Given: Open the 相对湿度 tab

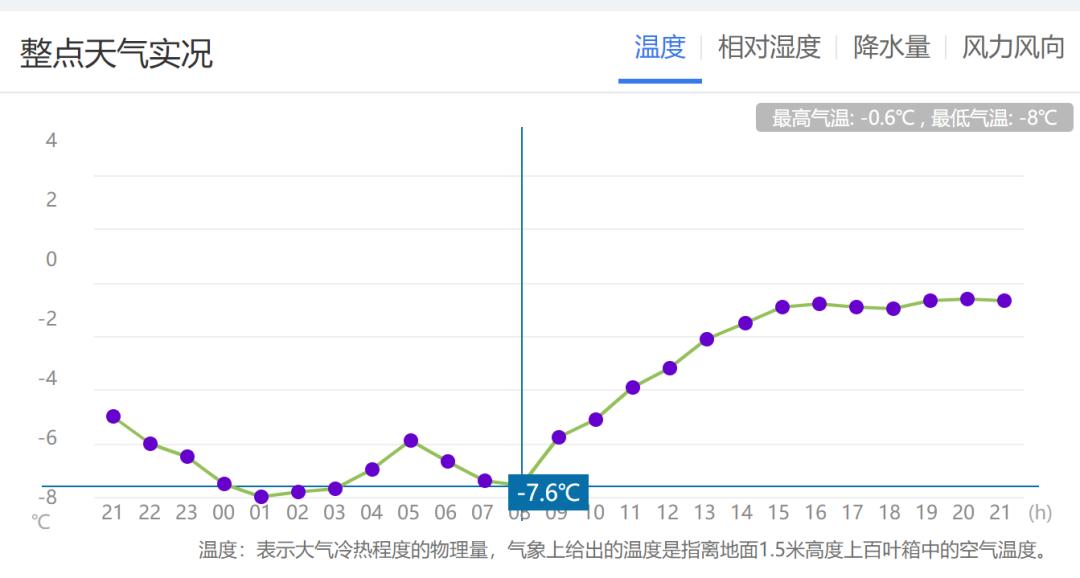Looking at the screenshot, I should tap(768, 47).
